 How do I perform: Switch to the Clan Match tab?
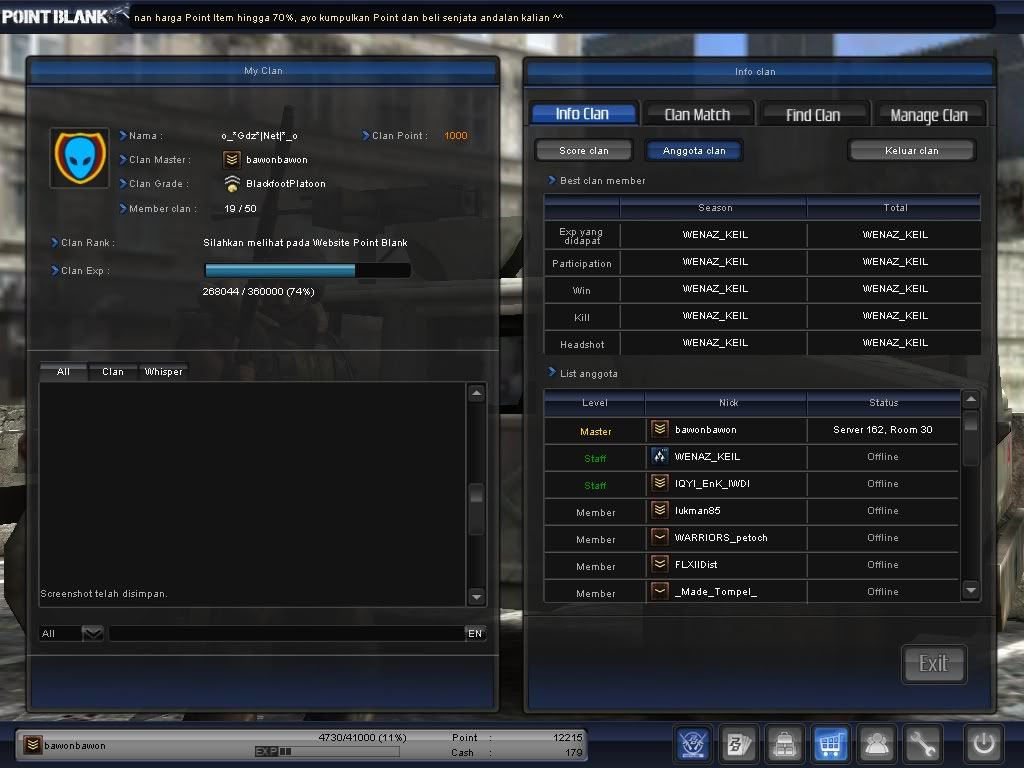[697, 114]
